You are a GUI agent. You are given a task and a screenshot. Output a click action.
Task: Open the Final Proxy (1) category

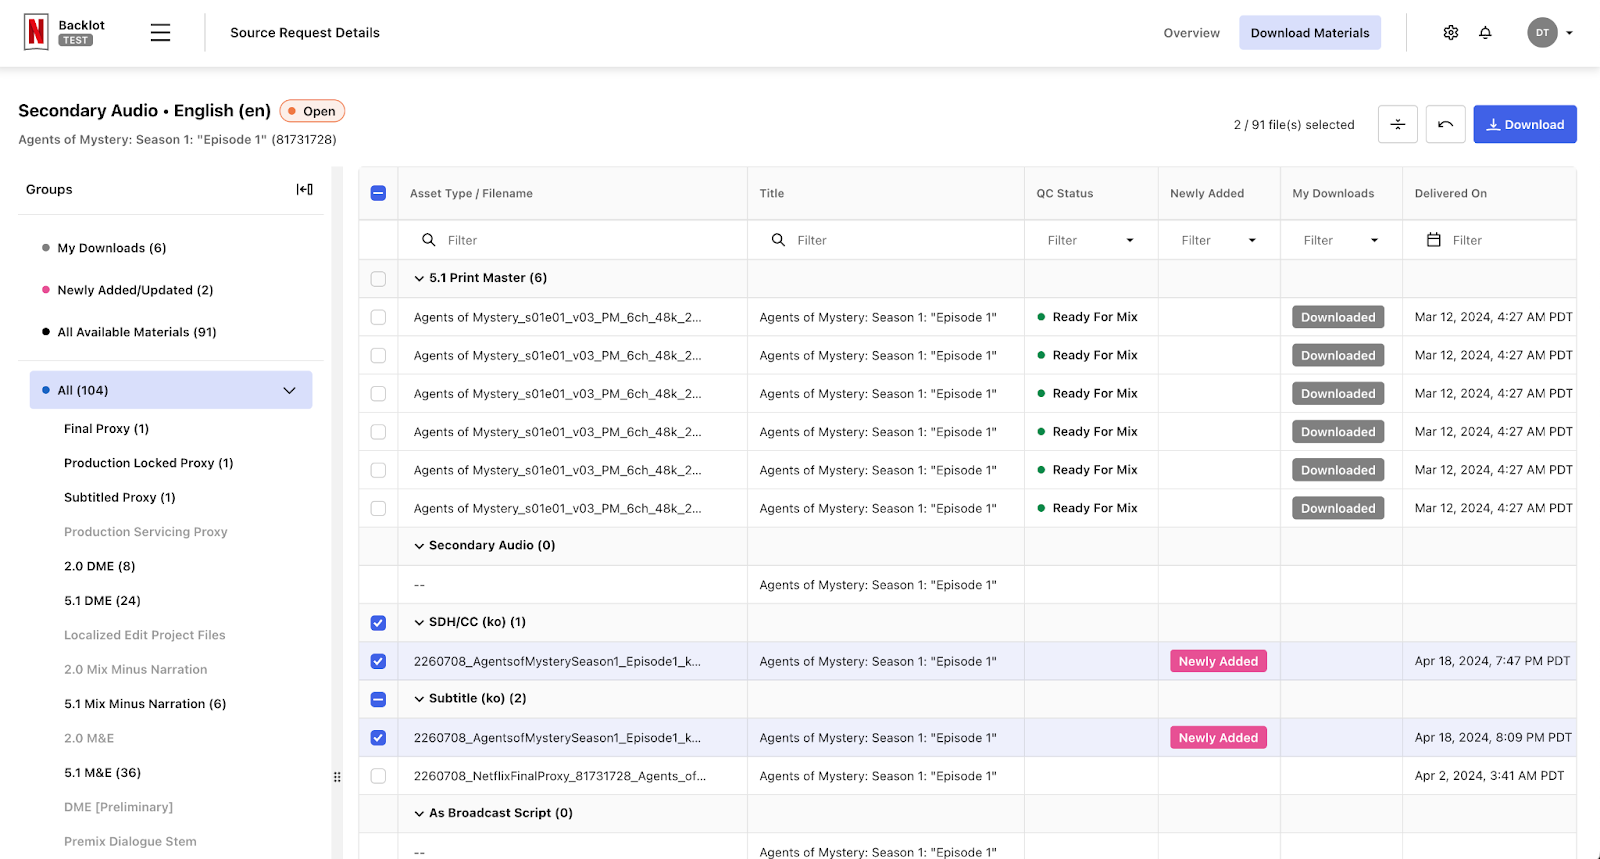click(x=106, y=429)
